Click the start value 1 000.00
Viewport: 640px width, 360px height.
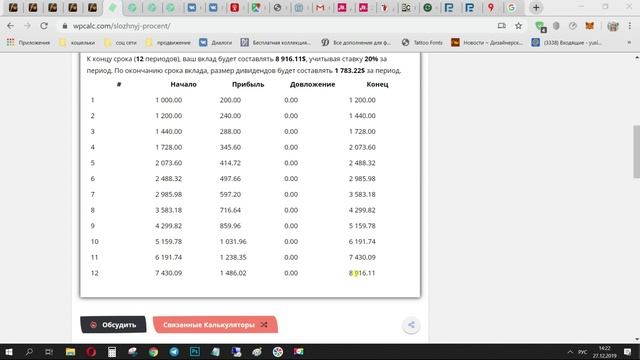(169, 100)
